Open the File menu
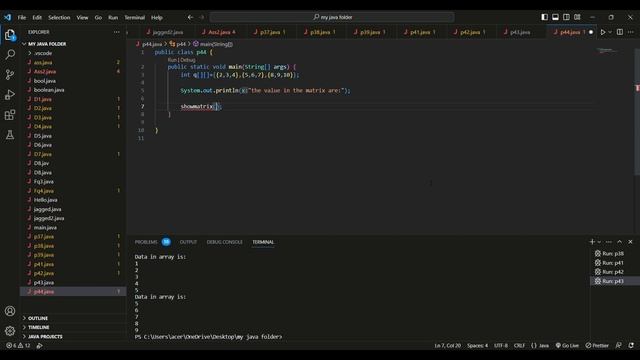The width and height of the screenshot is (640, 360). [22, 18]
